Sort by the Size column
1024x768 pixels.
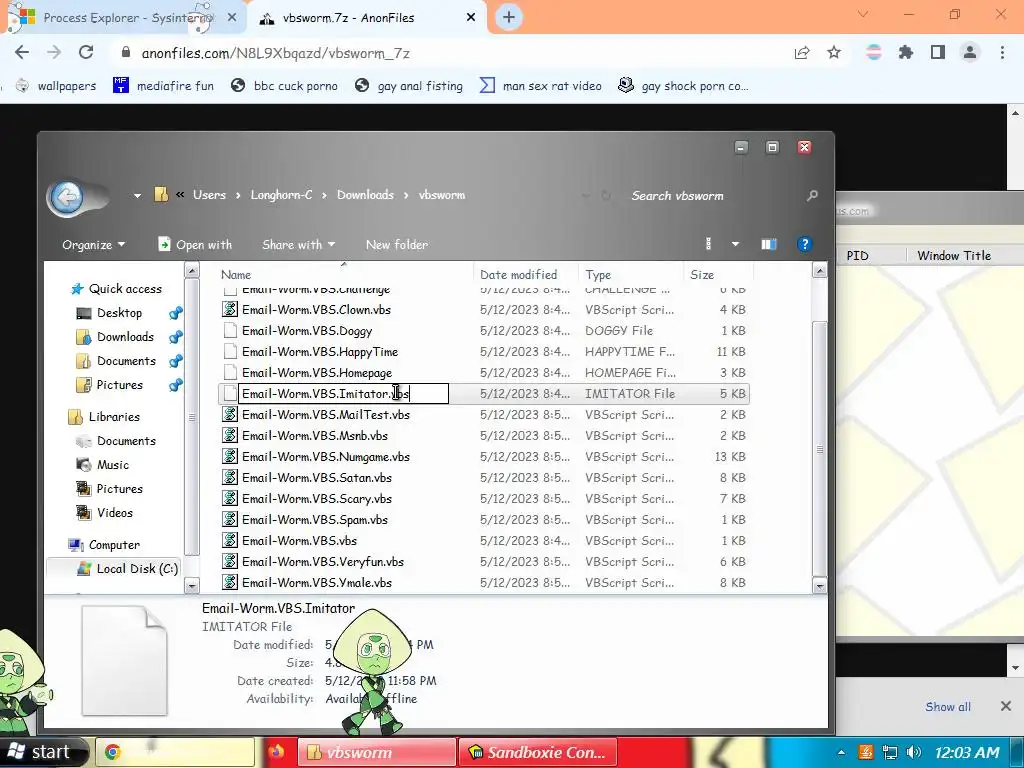tap(718, 274)
